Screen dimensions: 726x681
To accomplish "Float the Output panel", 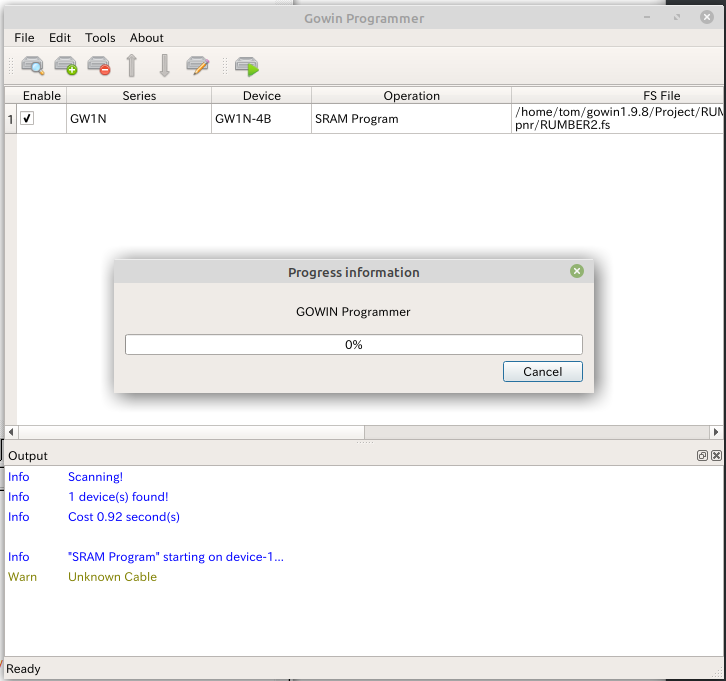I will pyautogui.click(x=702, y=456).
